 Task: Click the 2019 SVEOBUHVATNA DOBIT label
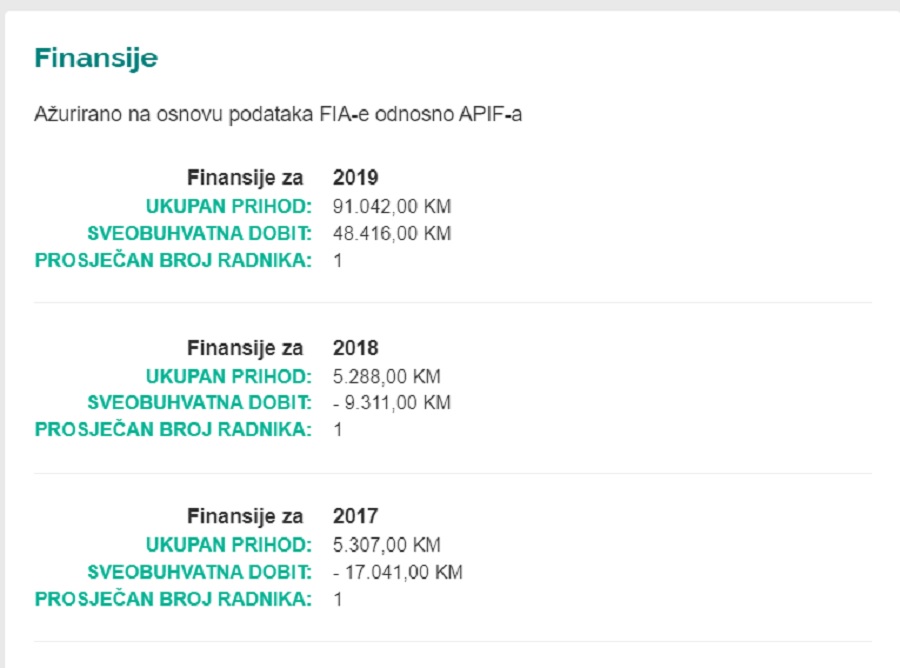(199, 233)
